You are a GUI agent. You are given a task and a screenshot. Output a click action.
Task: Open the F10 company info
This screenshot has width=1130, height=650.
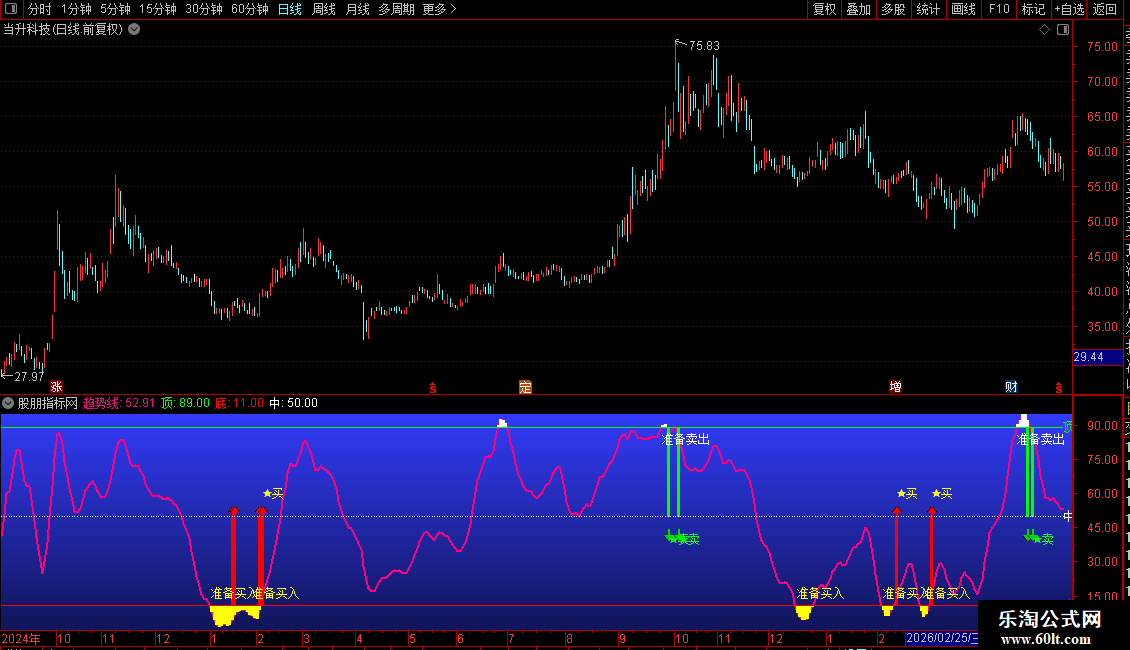999,9
